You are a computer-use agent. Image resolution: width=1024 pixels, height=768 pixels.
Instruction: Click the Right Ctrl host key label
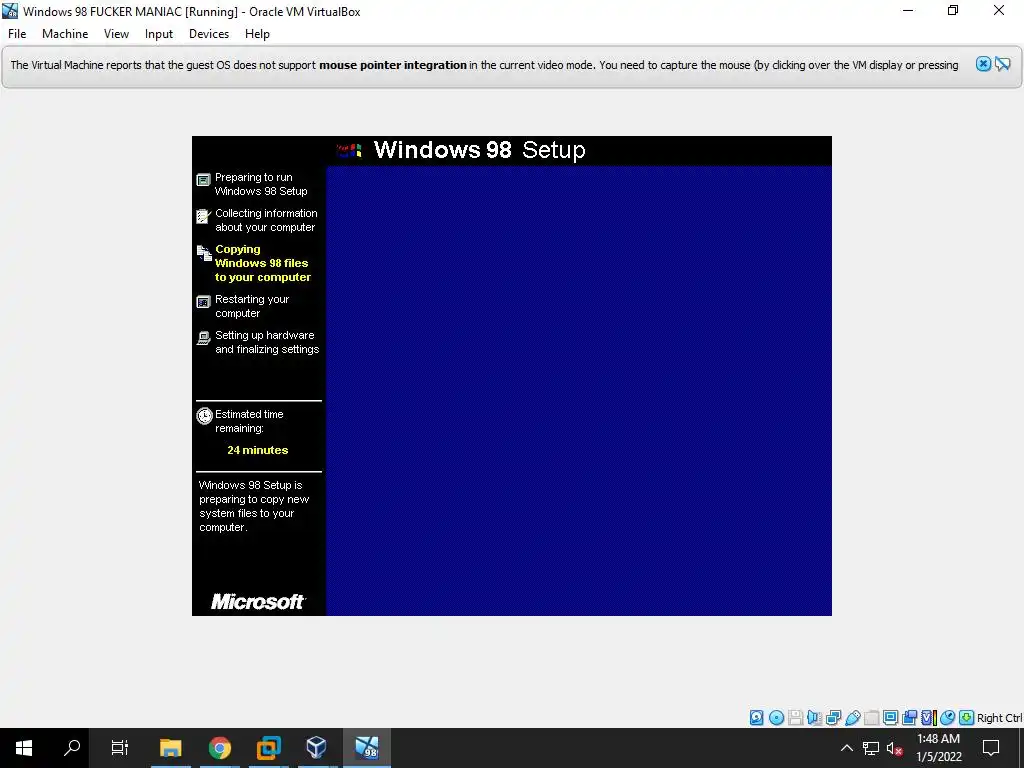coord(999,718)
